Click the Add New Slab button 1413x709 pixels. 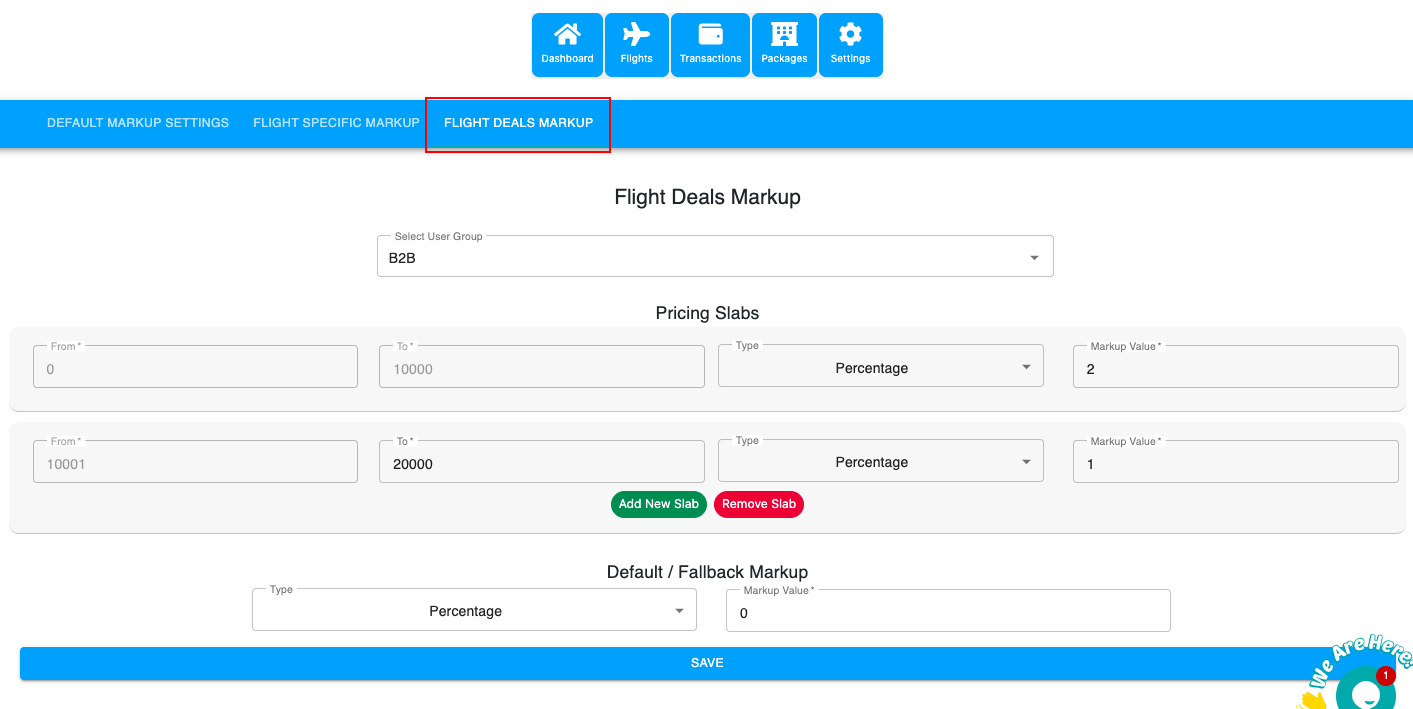tap(658, 504)
